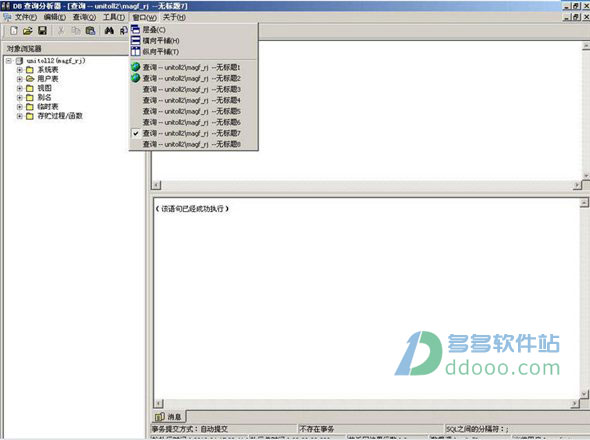Click the Save floppy disk icon
590x440 pixels.
coord(42,31)
